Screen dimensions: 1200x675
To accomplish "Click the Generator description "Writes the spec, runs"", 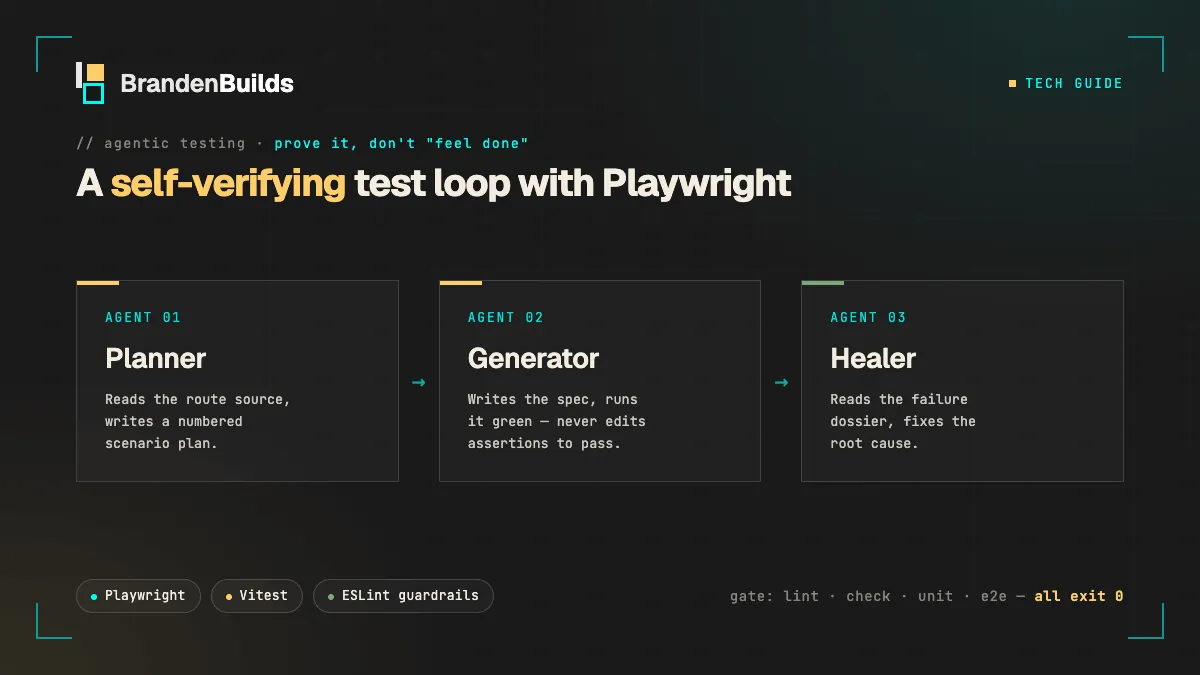I will point(557,421).
